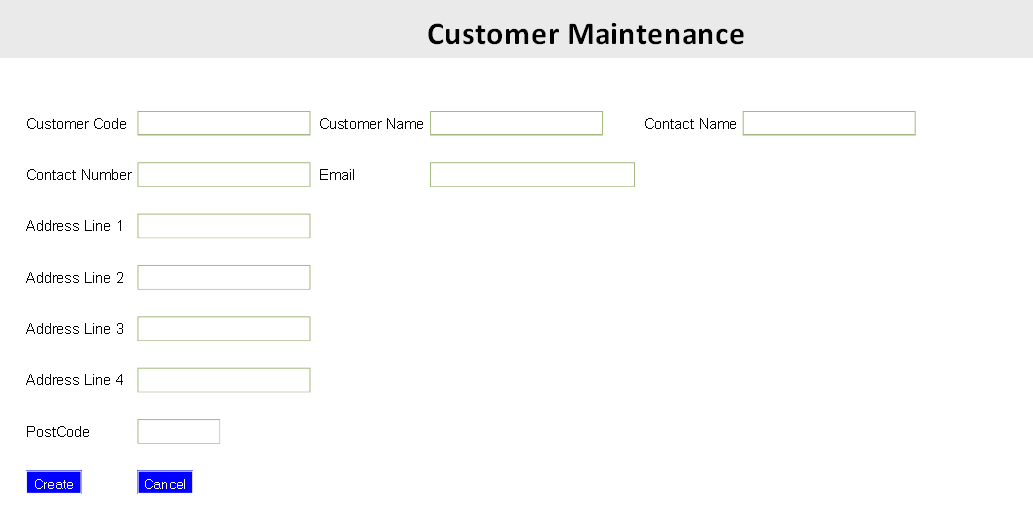
Task: Click the PostCode label
Action: [58, 432]
